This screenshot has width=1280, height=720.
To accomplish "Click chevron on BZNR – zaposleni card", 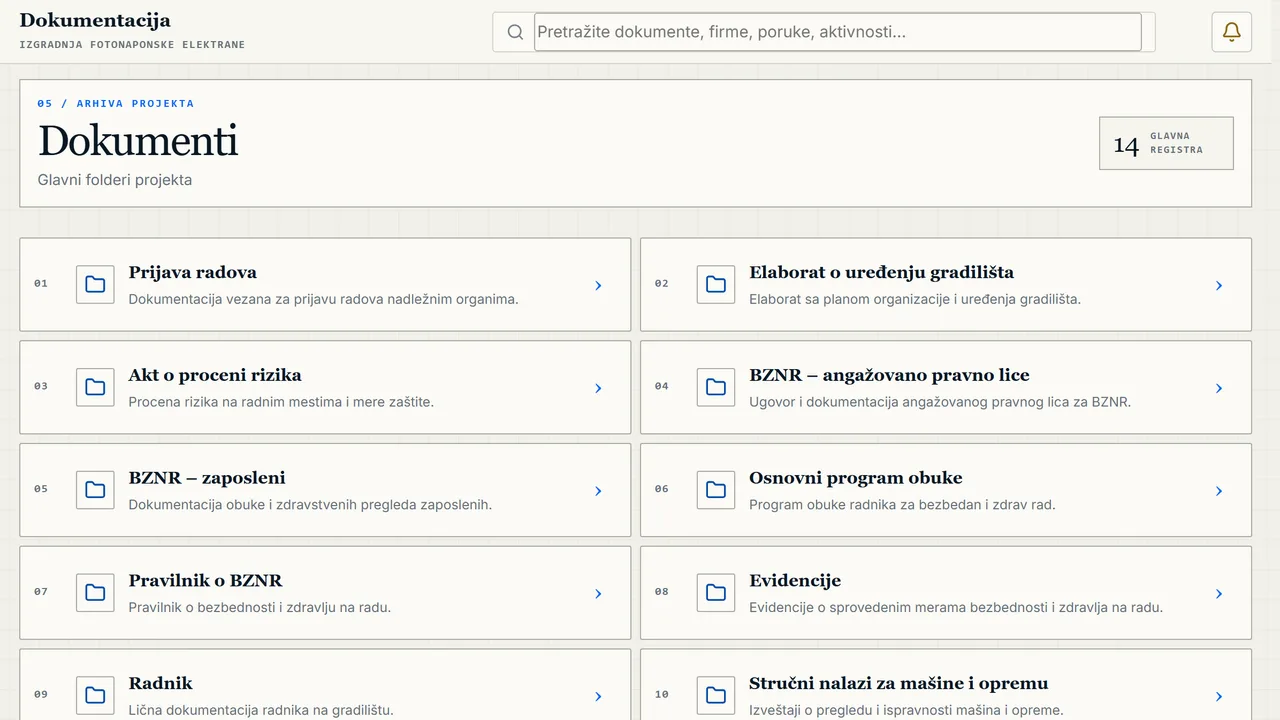I will click(598, 491).
